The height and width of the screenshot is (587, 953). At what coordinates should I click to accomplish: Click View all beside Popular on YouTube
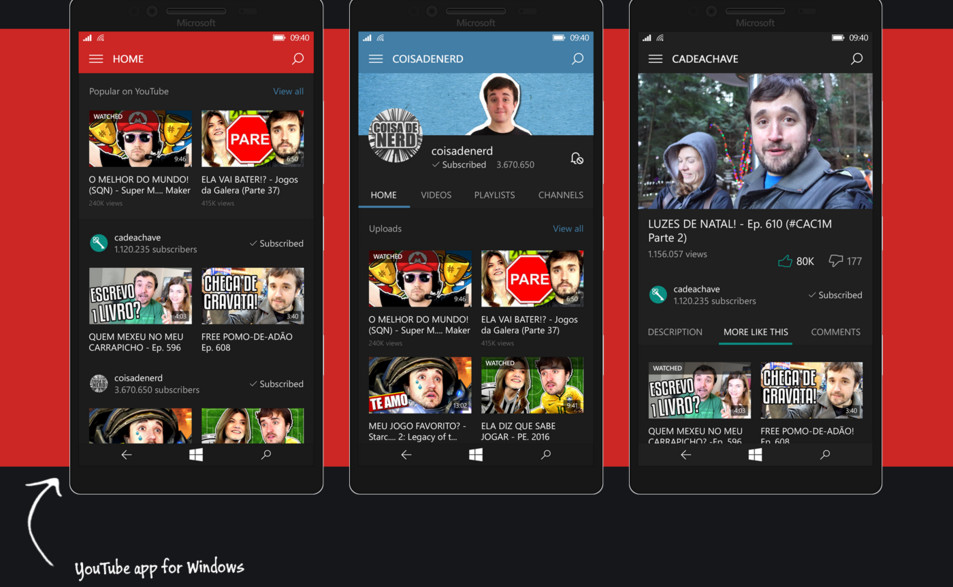point(288,91)
